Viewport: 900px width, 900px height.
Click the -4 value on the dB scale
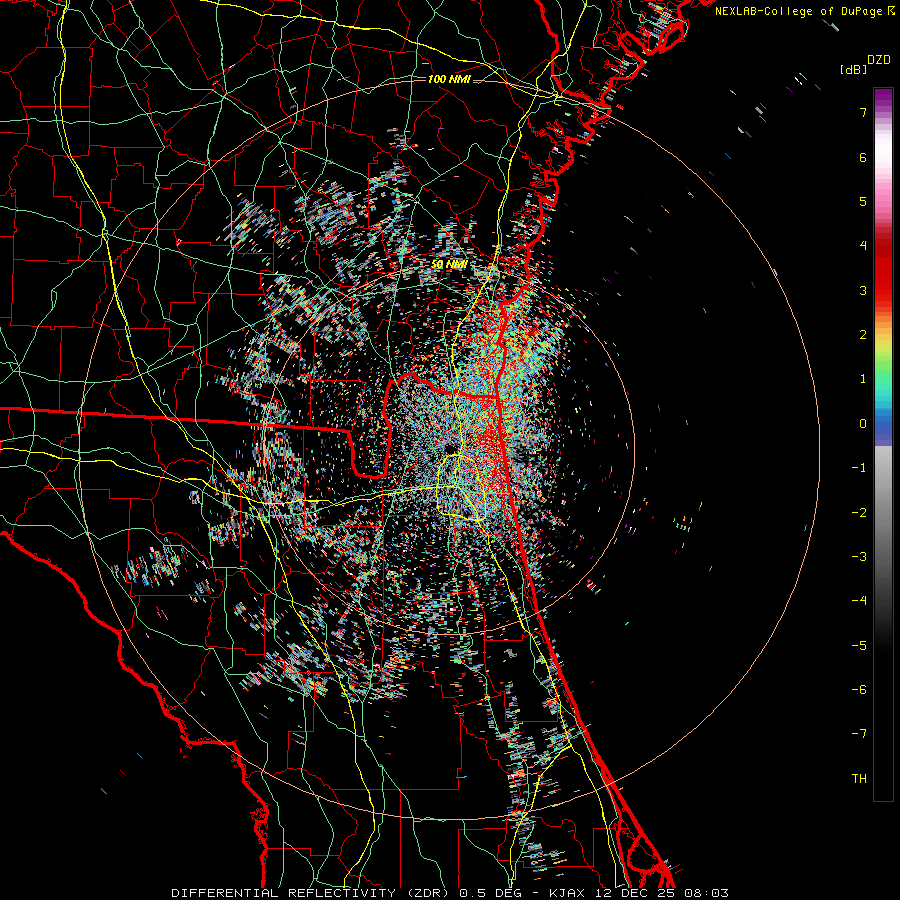point(859,601)
